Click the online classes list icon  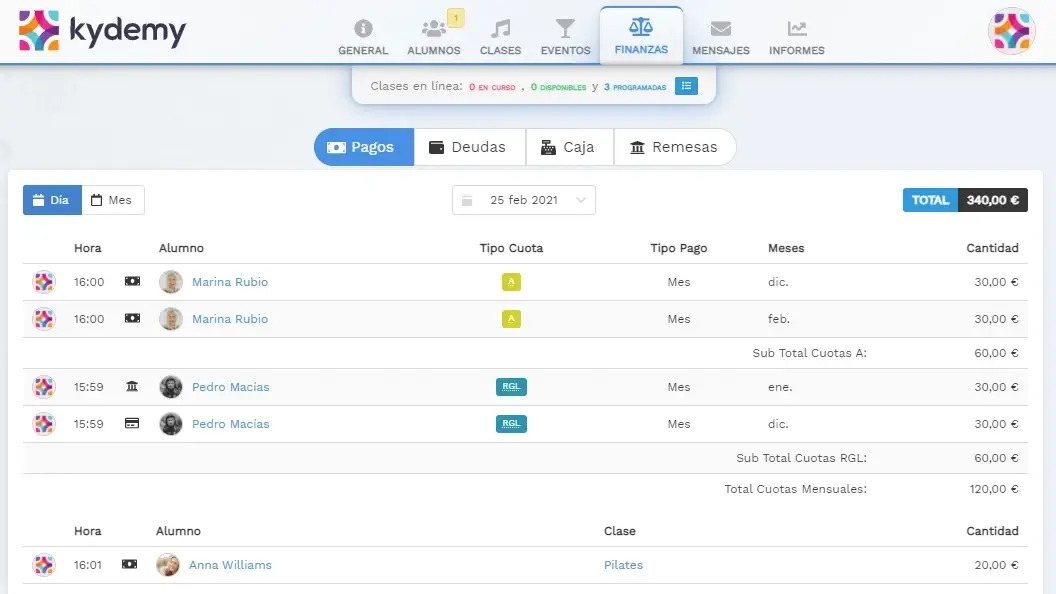point(686,87)
